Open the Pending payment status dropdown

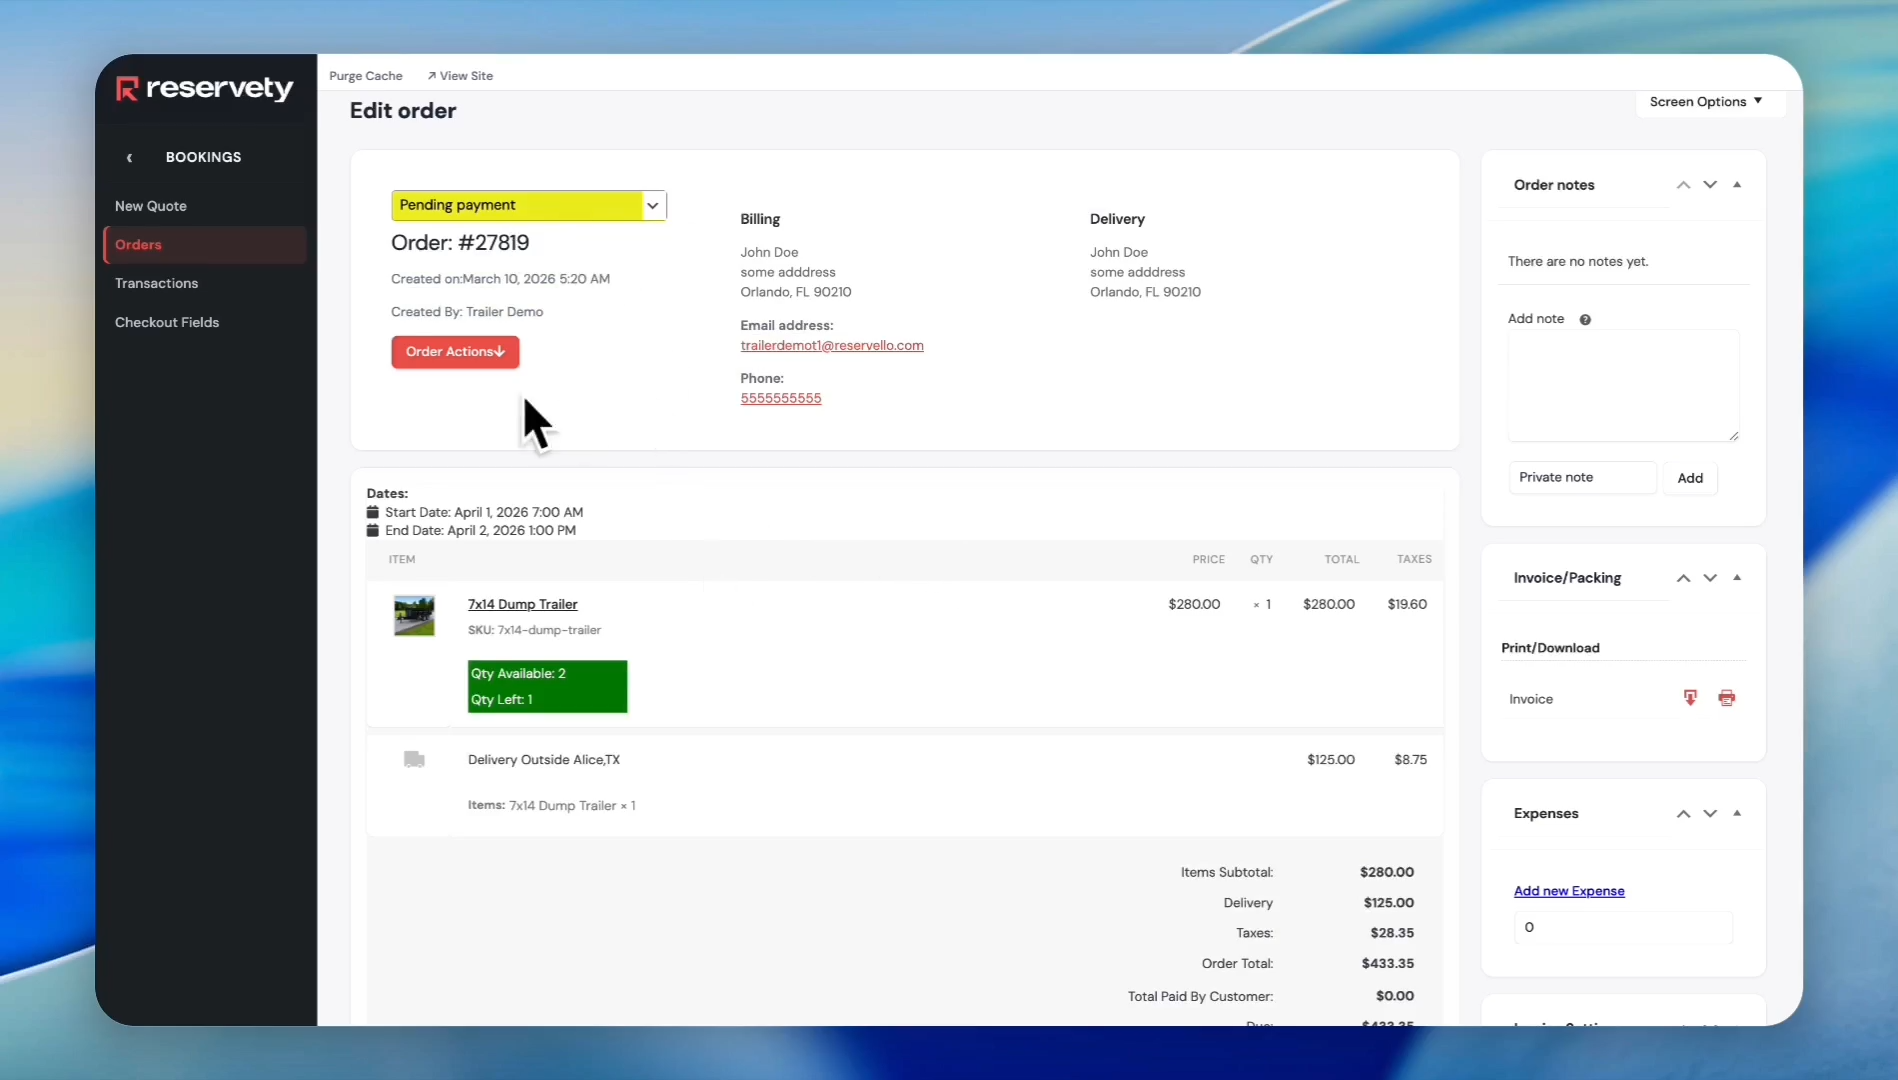[529, 205]
